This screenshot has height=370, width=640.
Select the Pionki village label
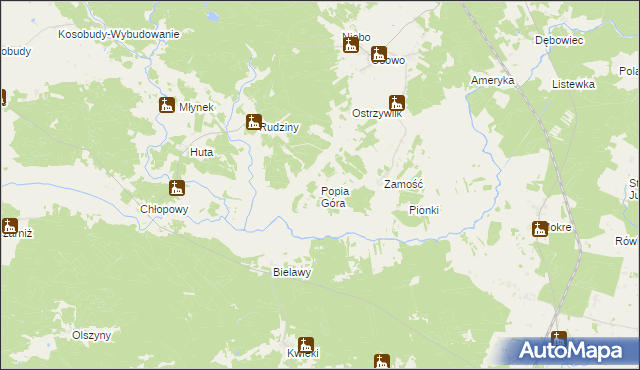pos(424,210)
